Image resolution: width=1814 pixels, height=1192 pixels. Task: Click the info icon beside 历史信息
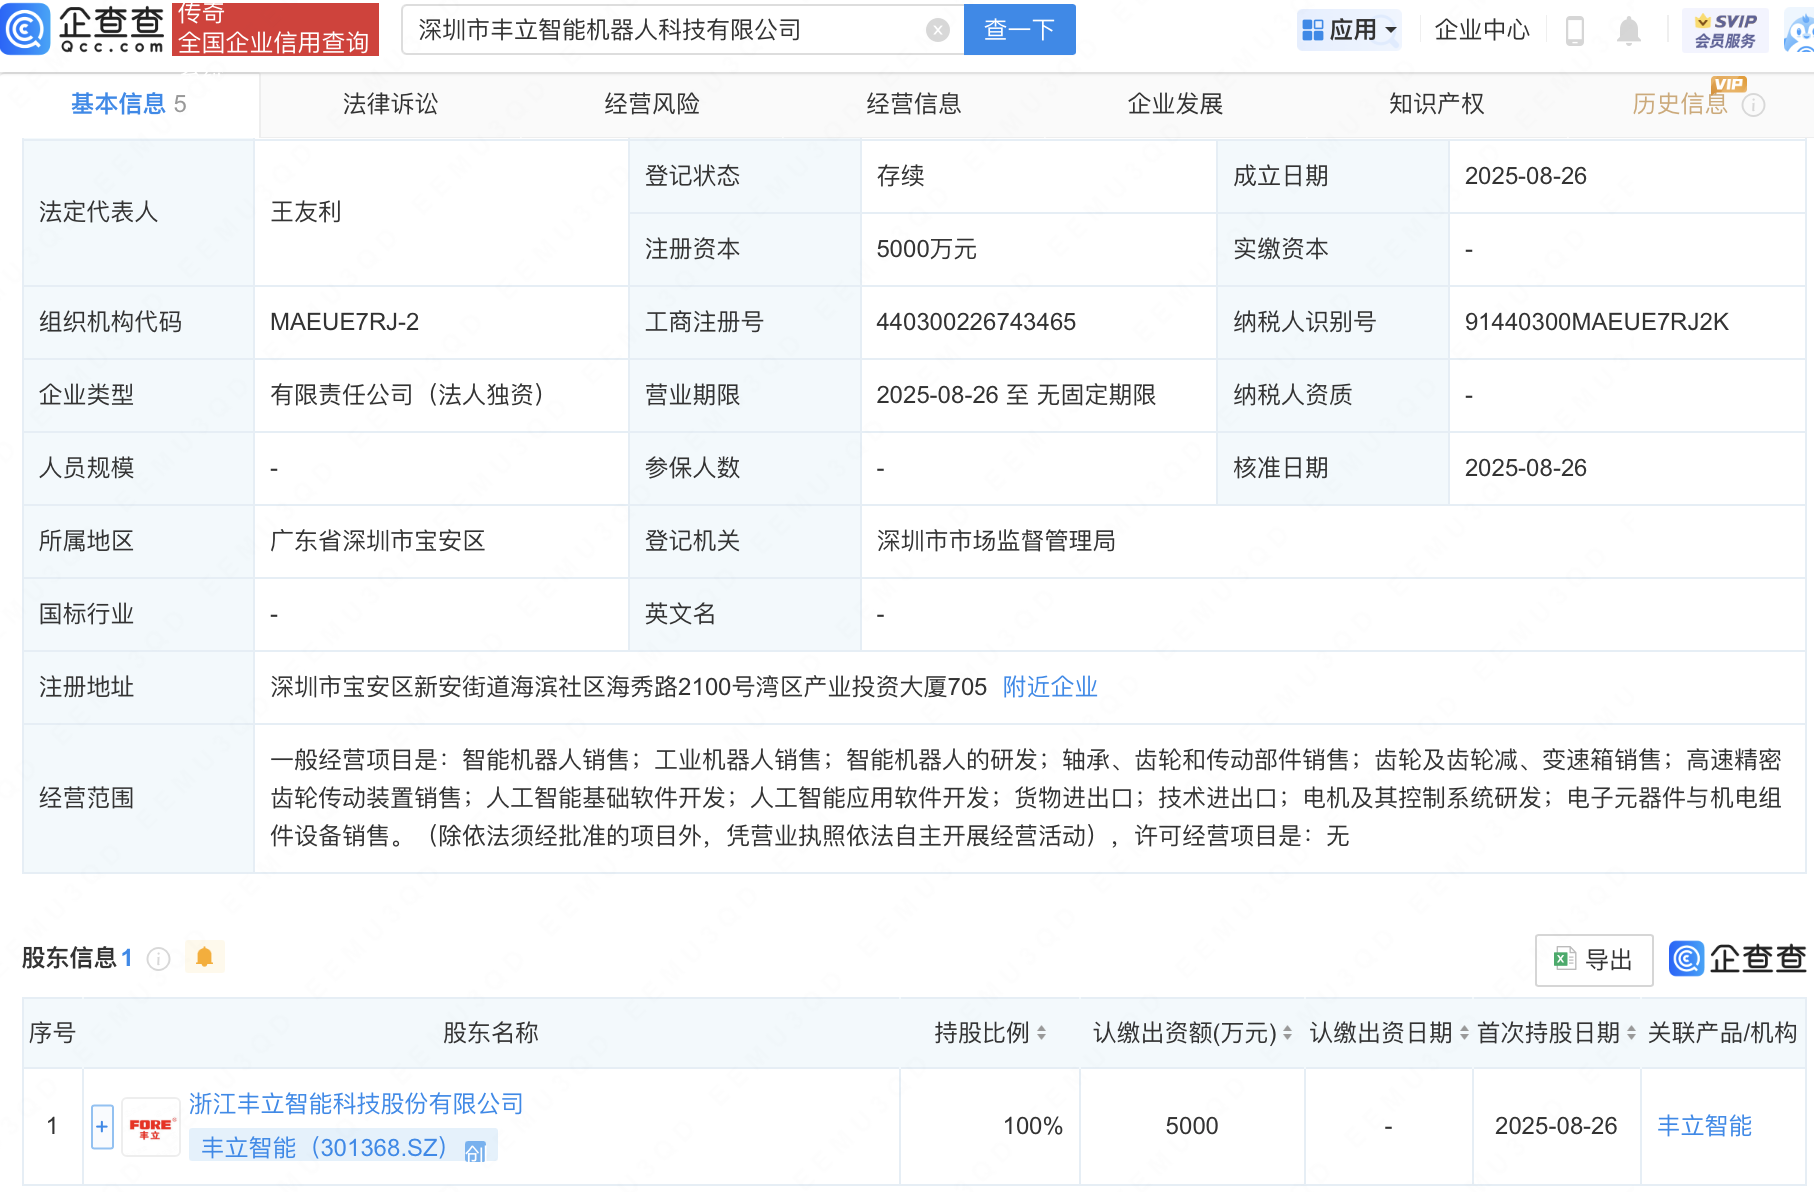click(x=1753, y=104)
